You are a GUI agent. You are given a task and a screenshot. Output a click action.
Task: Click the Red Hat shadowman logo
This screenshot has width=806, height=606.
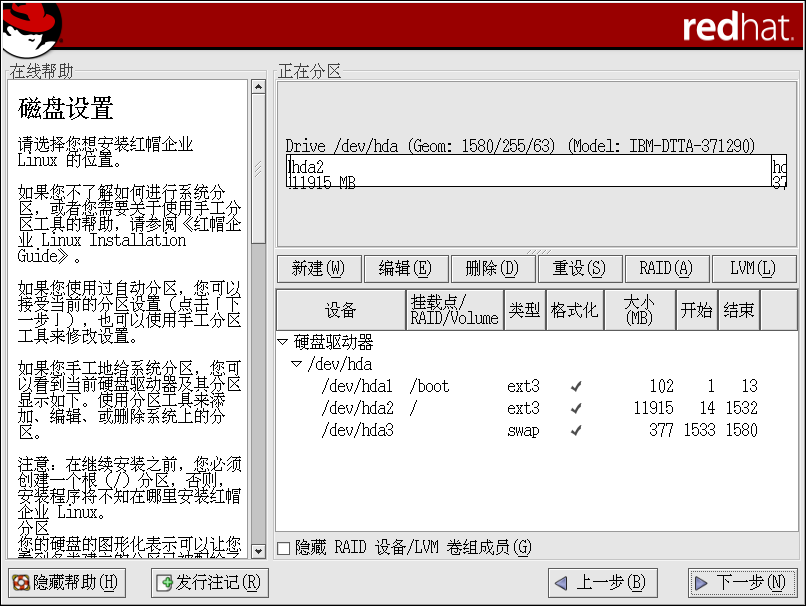click(32, 28)
